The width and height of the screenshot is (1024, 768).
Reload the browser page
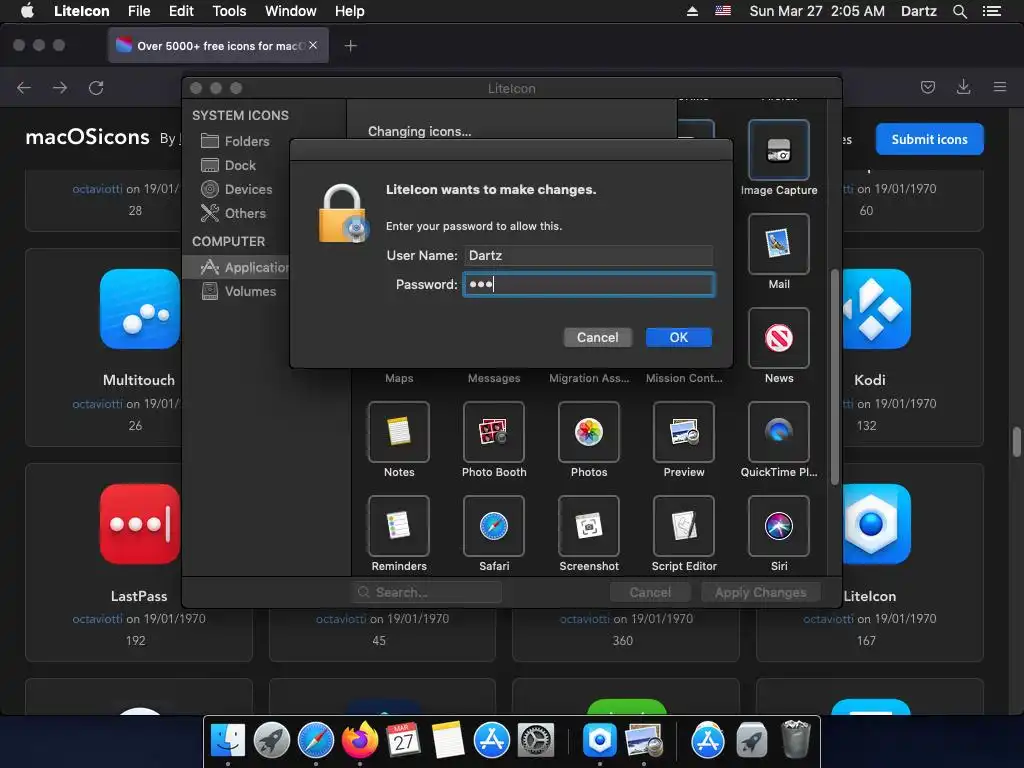point(96,88)
